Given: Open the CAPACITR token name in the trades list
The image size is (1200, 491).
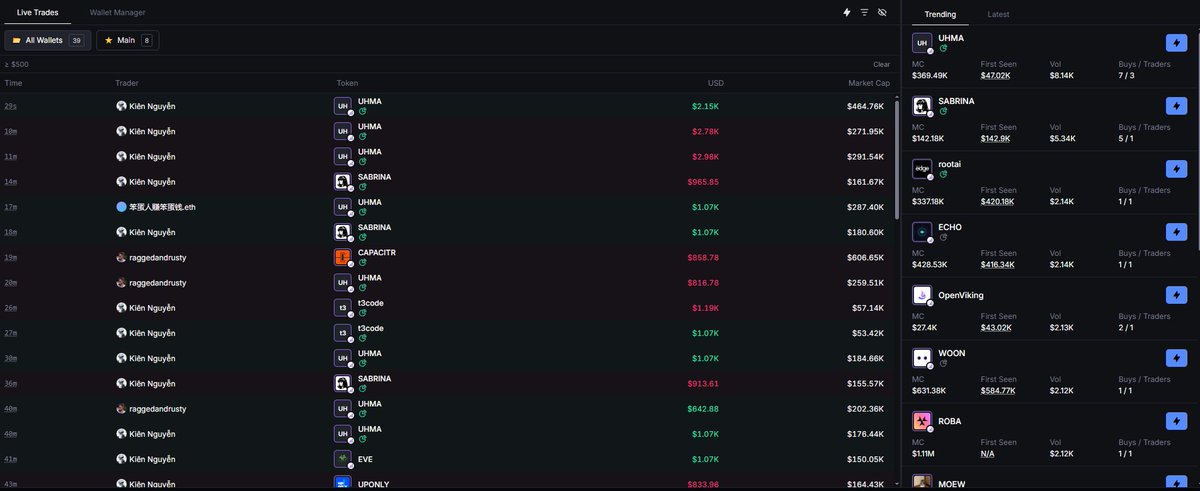Looking at the screenshot, I should (377, 252).
